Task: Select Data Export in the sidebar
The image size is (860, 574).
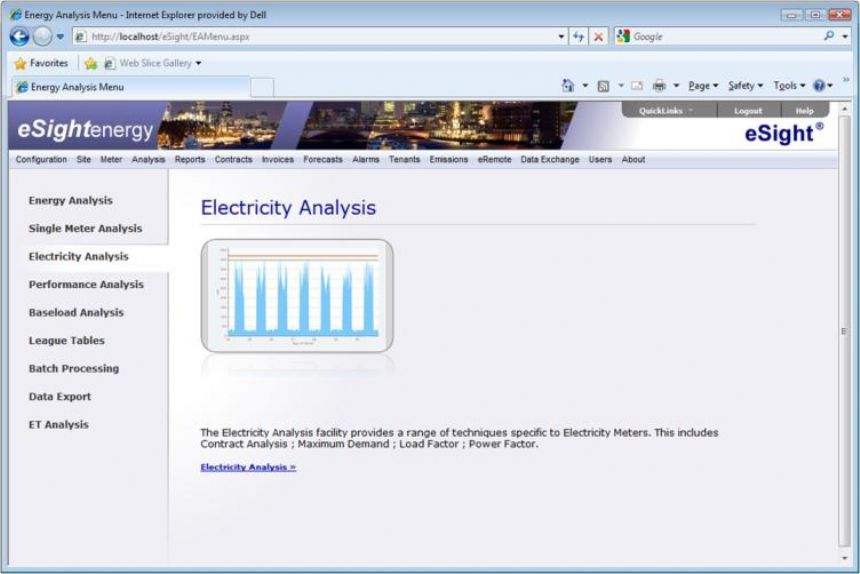Action: 60,396
